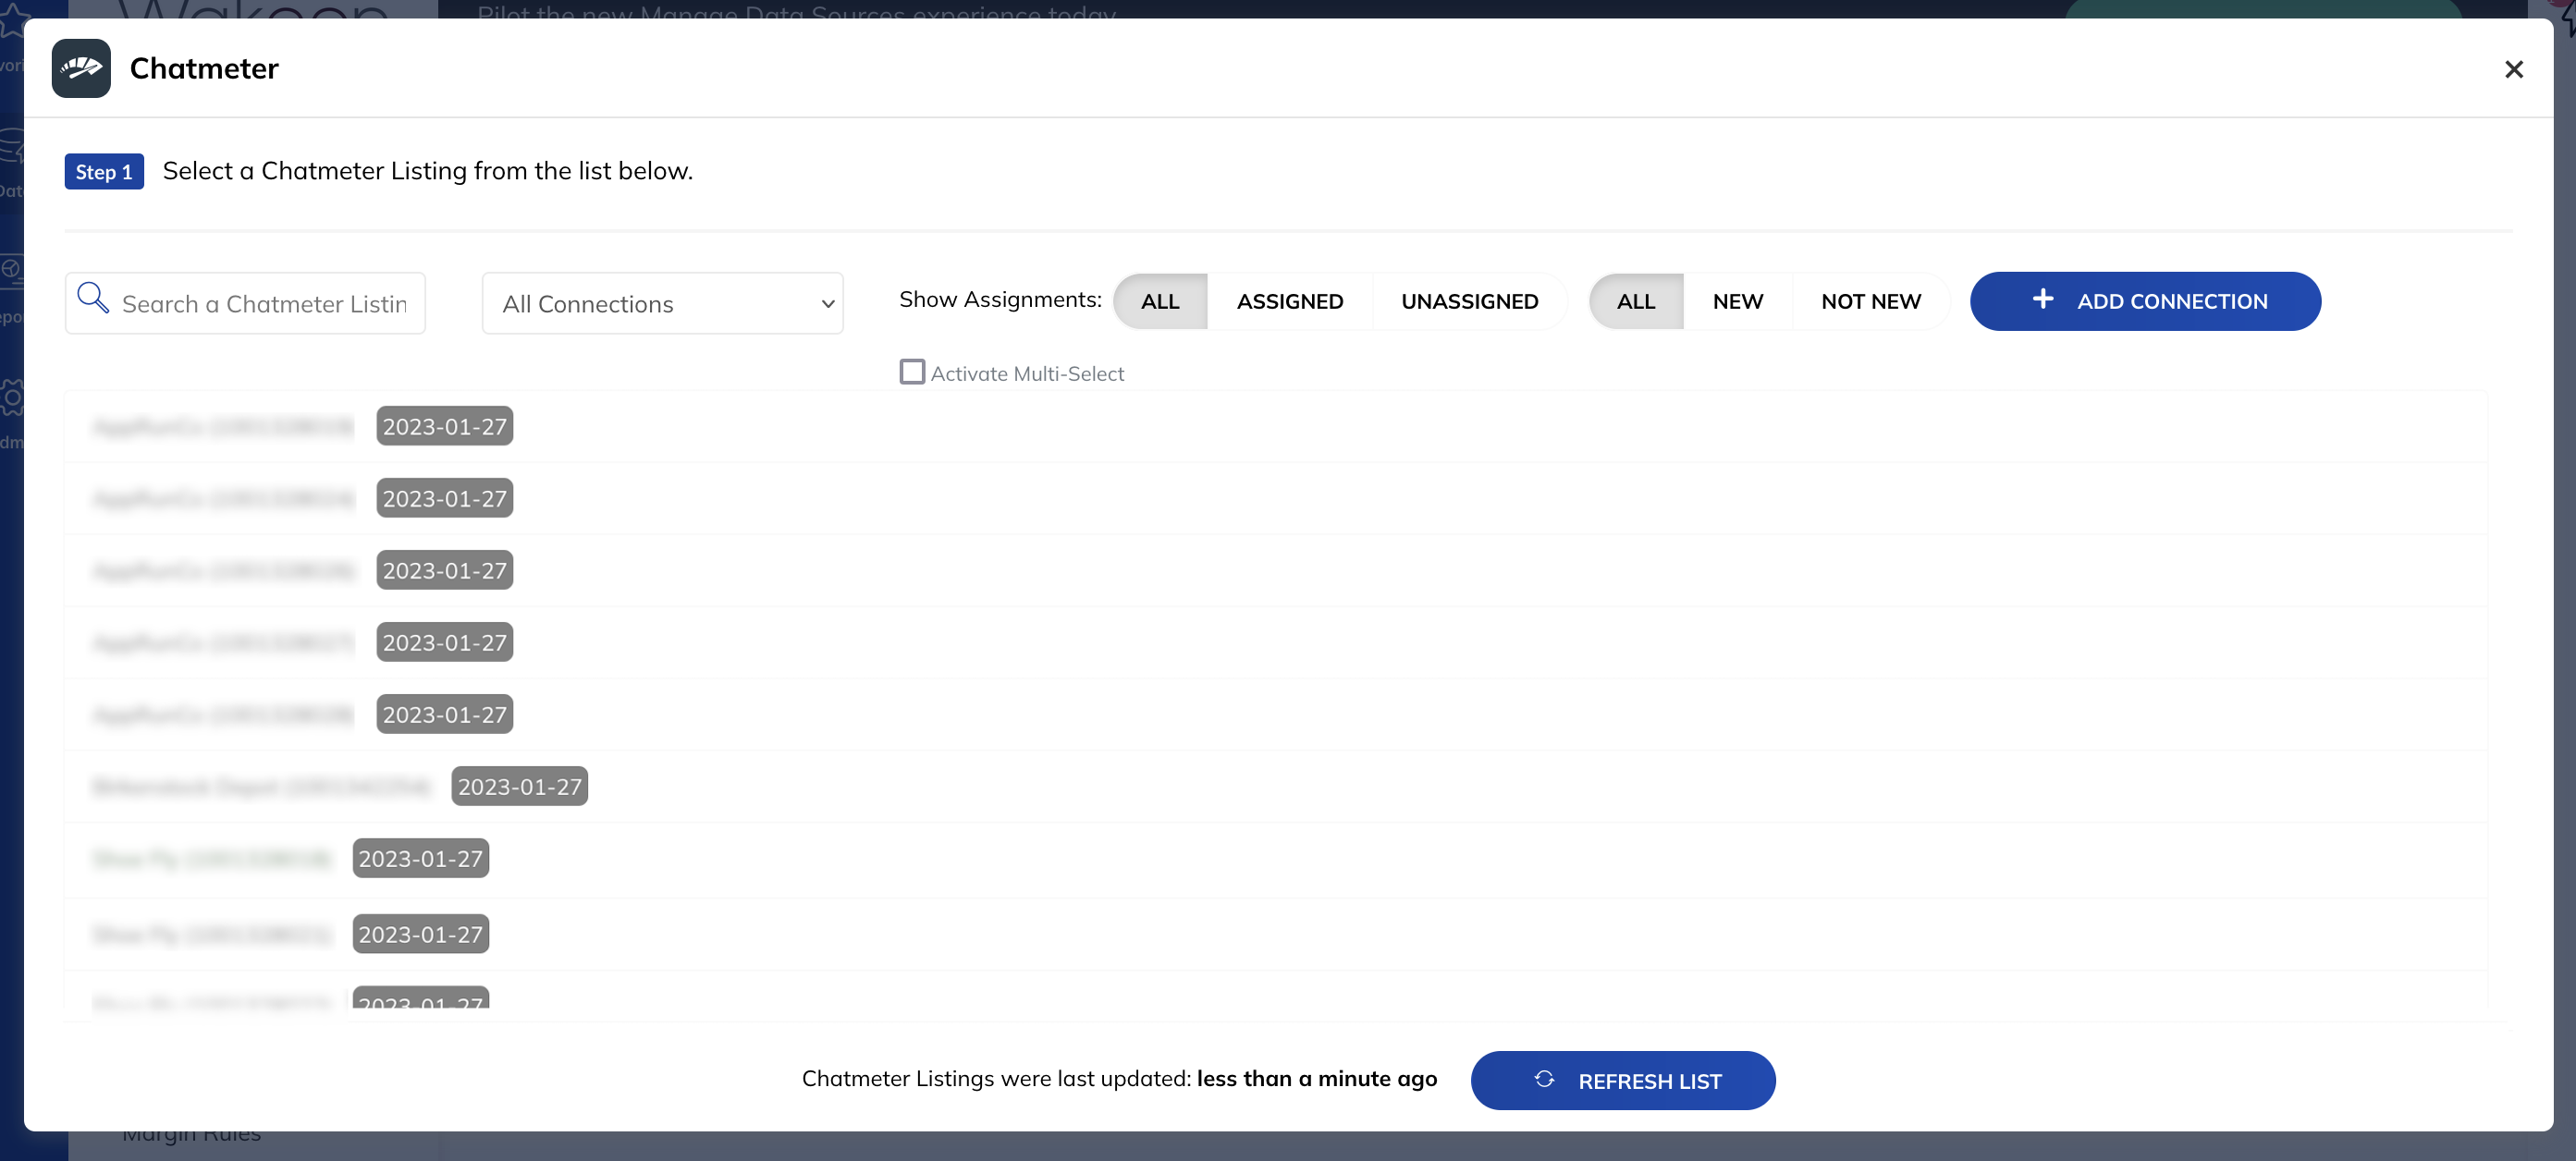This screenshot has width=2576, height=1161.
Task: Click 'Select a Chatmeter Listing from the list below.'
Action: 427,171
